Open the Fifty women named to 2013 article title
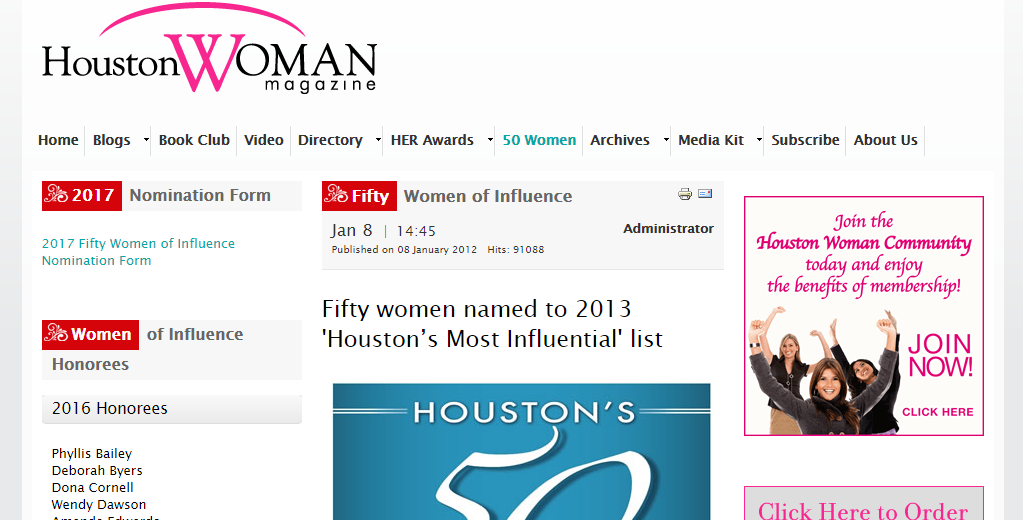1023x520 pixels. (x=493, y=324)
